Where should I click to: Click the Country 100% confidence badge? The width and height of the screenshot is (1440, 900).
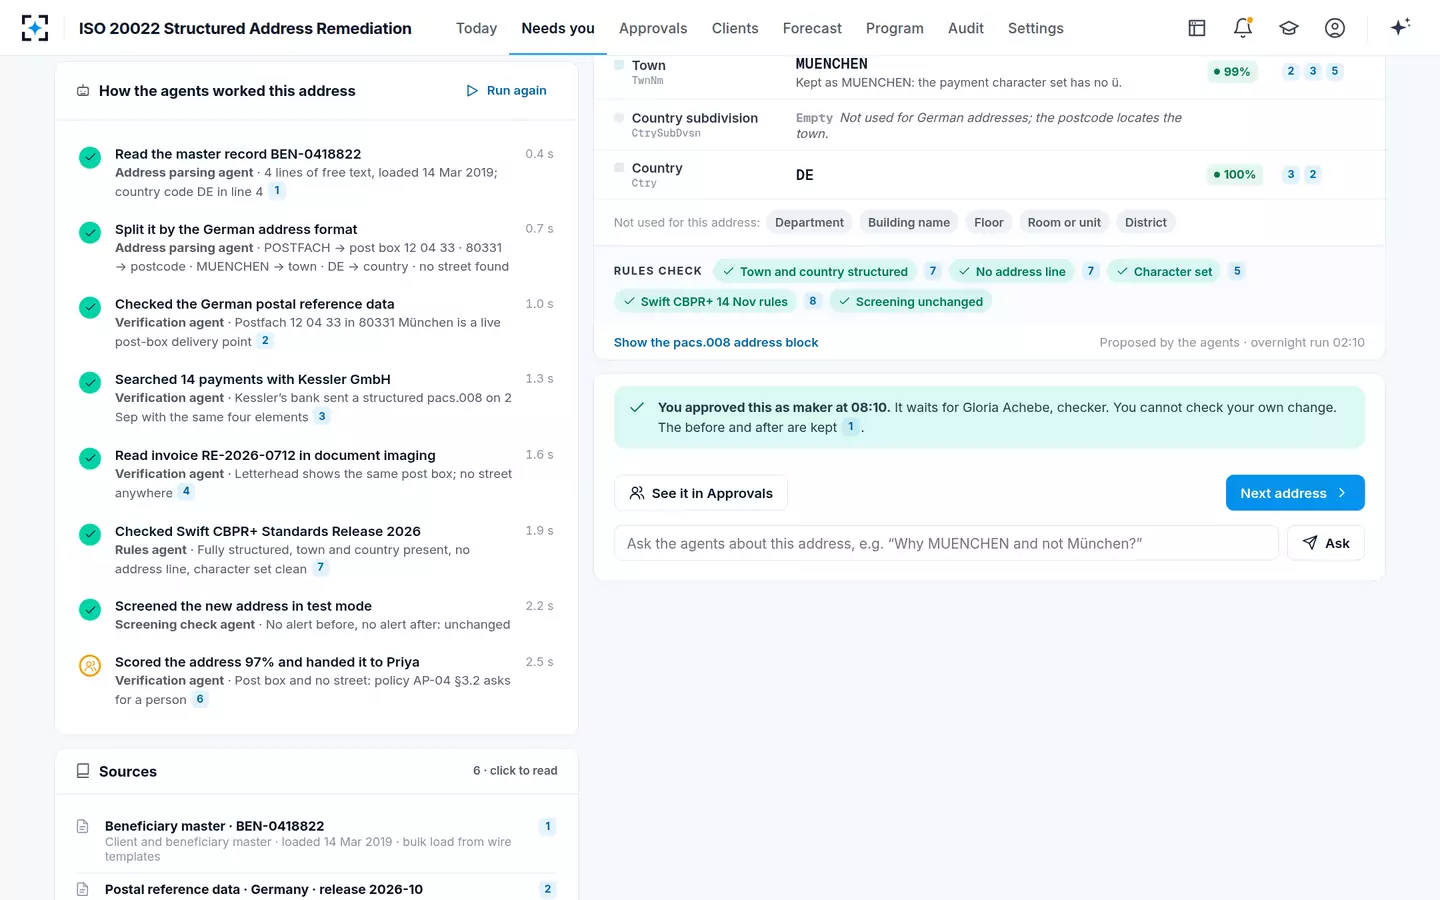(x=1234, y=175)
